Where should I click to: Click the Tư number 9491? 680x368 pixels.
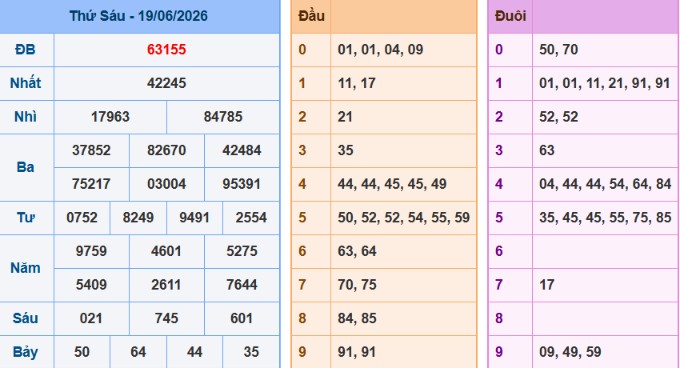(x=194, y=218)
